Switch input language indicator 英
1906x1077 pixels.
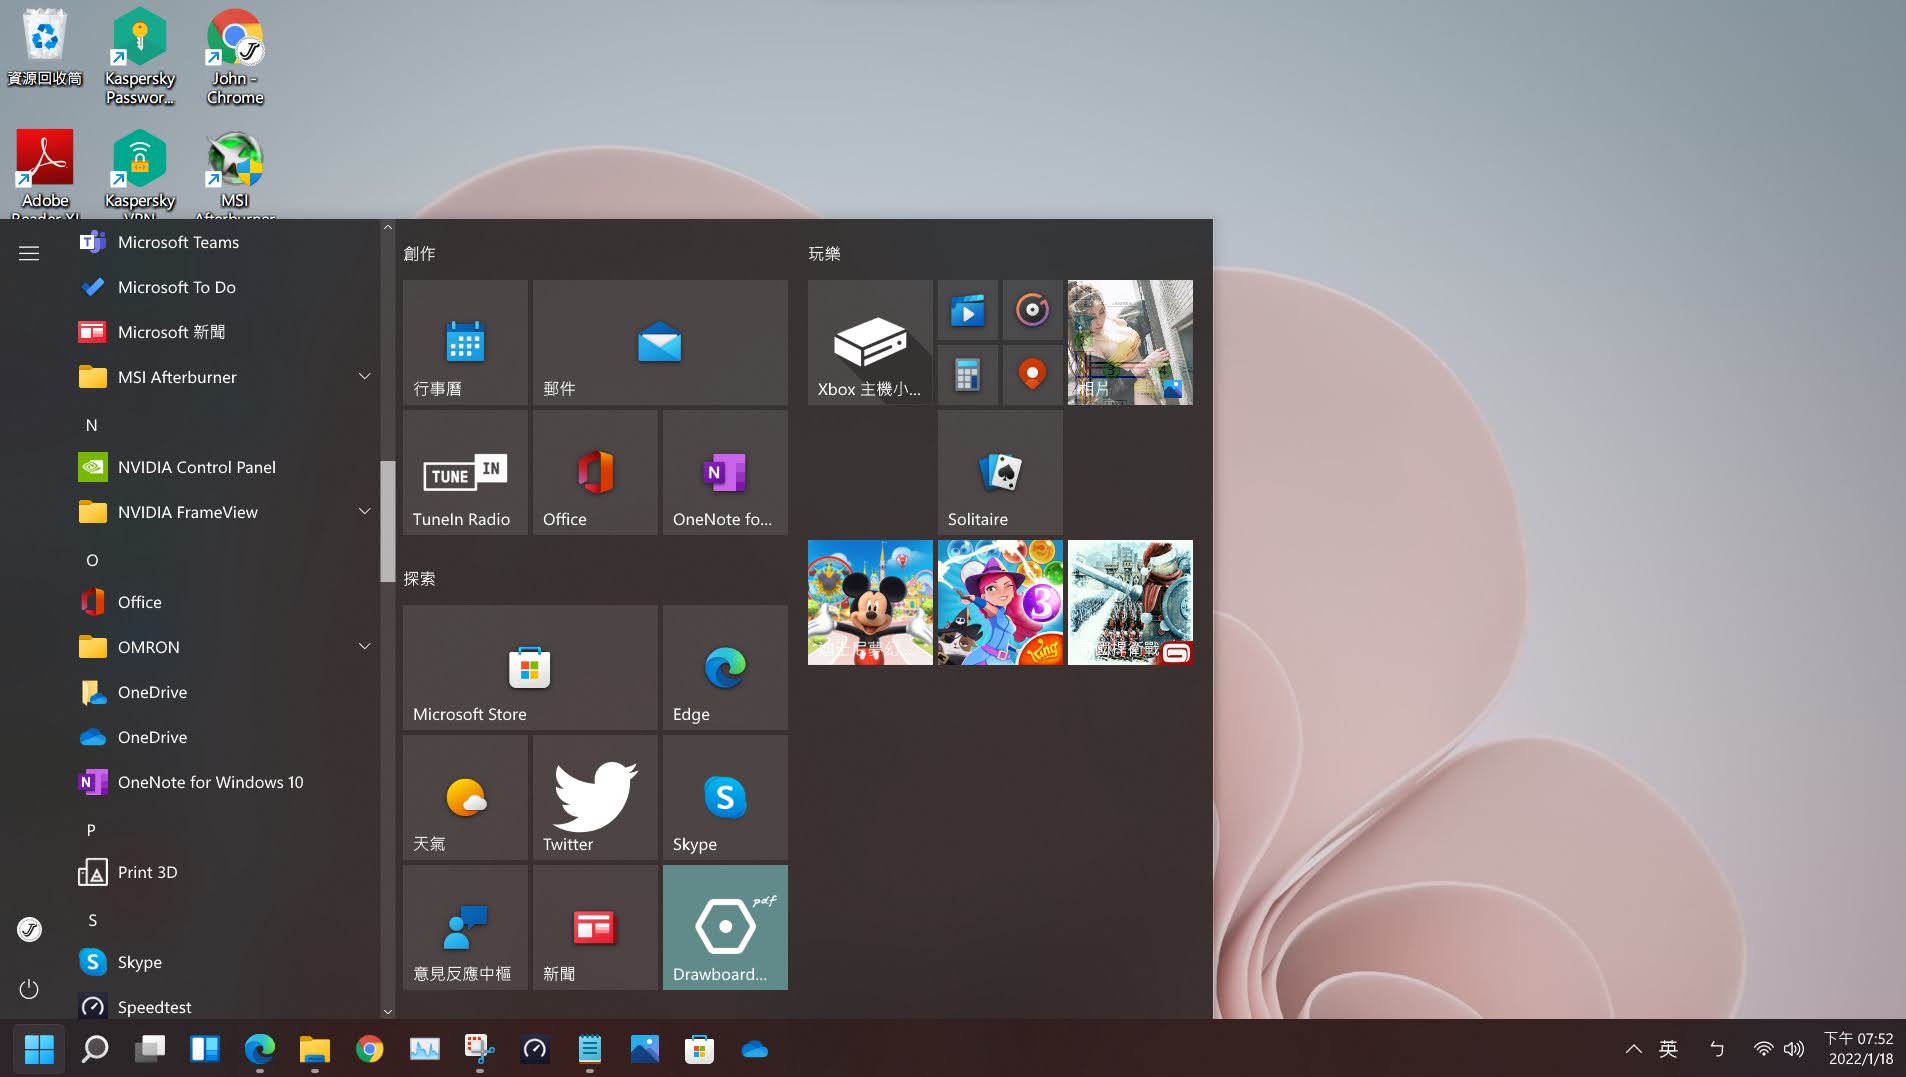point(1668,1049)
